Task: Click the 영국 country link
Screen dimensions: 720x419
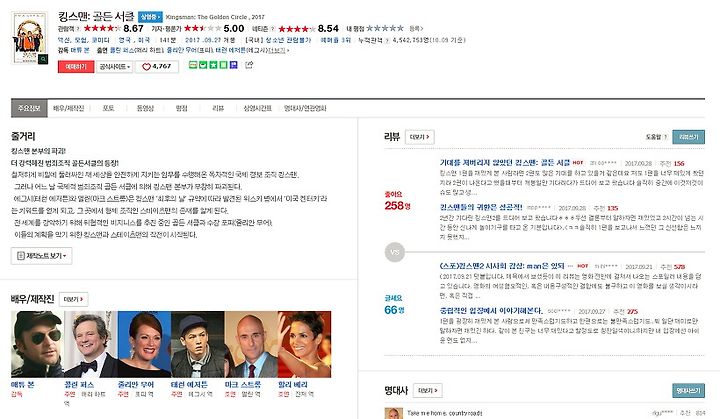Action: [124, 40]
